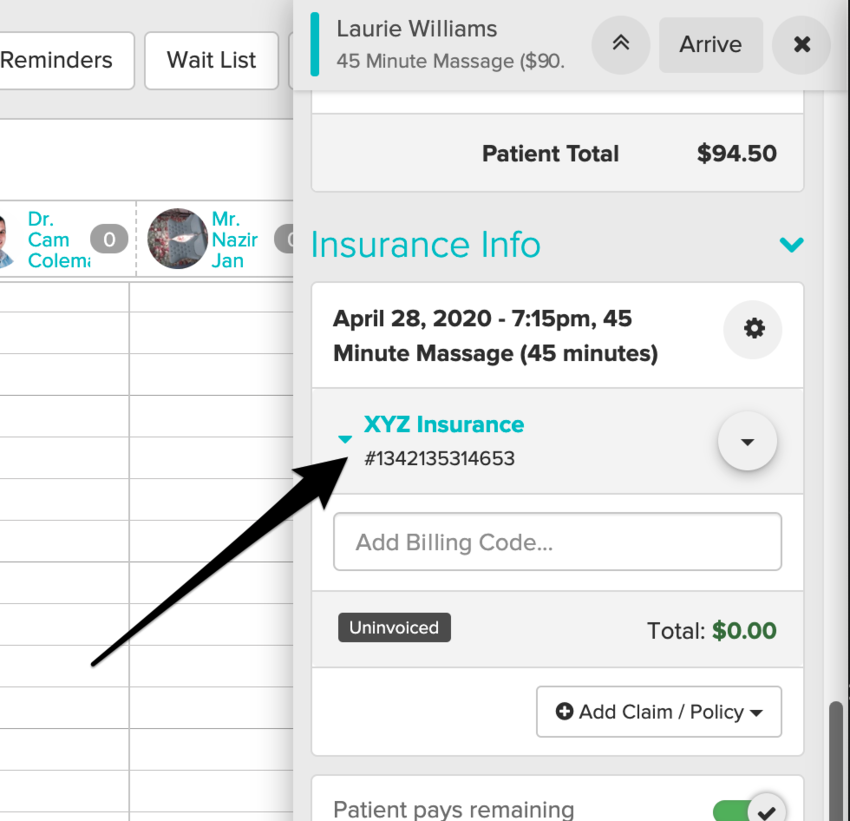Click Dr. Cam Coleman's avatar photo

coord(6,240)
